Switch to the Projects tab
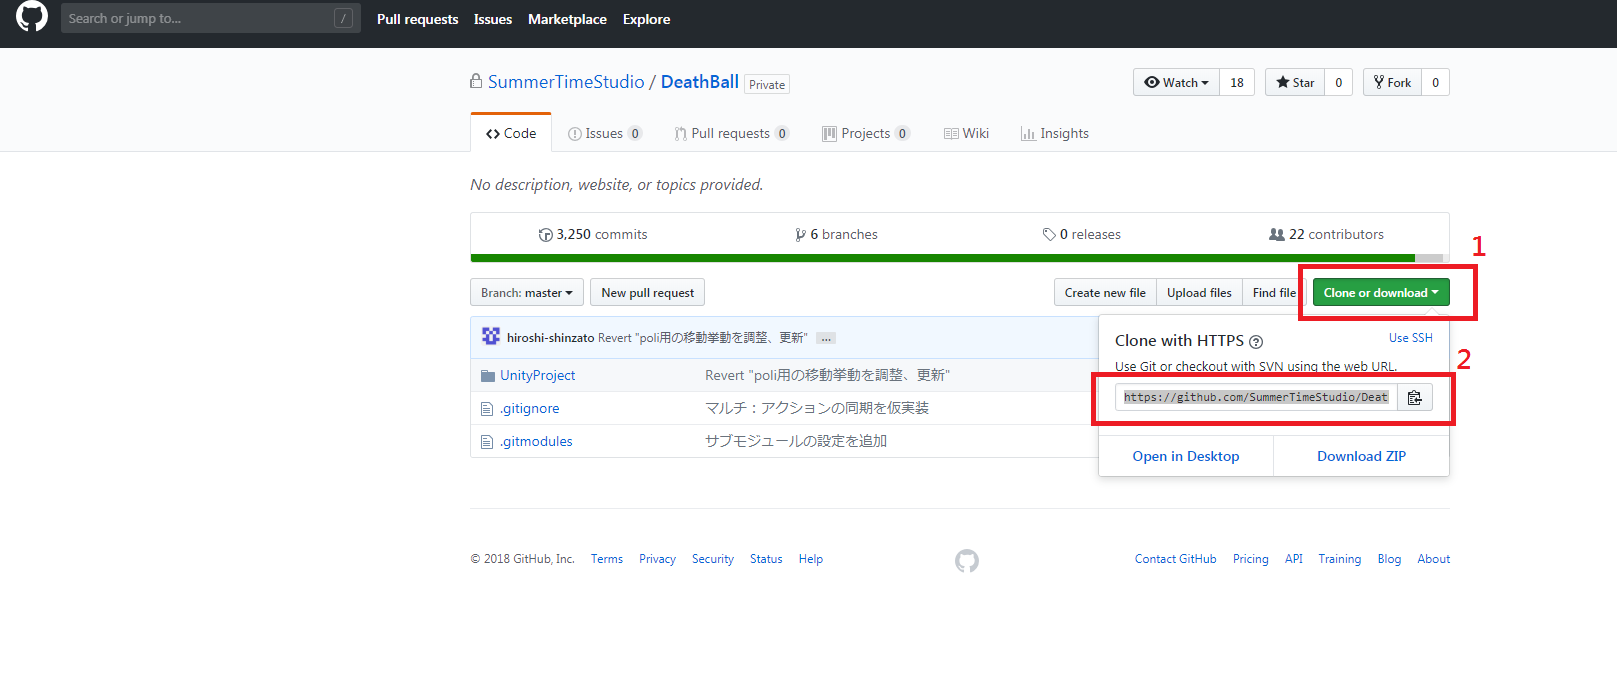 click(x=865, y=133)
